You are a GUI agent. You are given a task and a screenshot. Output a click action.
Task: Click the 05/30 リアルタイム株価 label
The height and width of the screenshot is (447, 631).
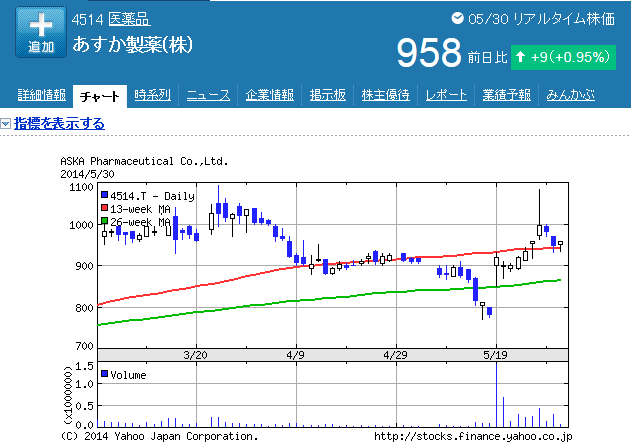coord(542,19)
